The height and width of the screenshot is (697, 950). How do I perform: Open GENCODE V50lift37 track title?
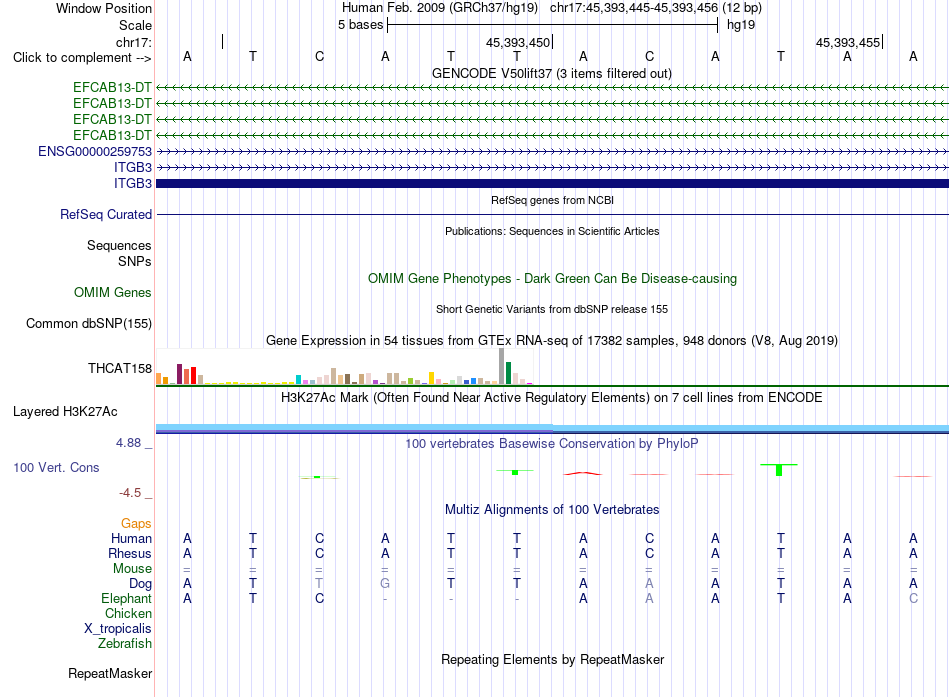tap(551, 73)
